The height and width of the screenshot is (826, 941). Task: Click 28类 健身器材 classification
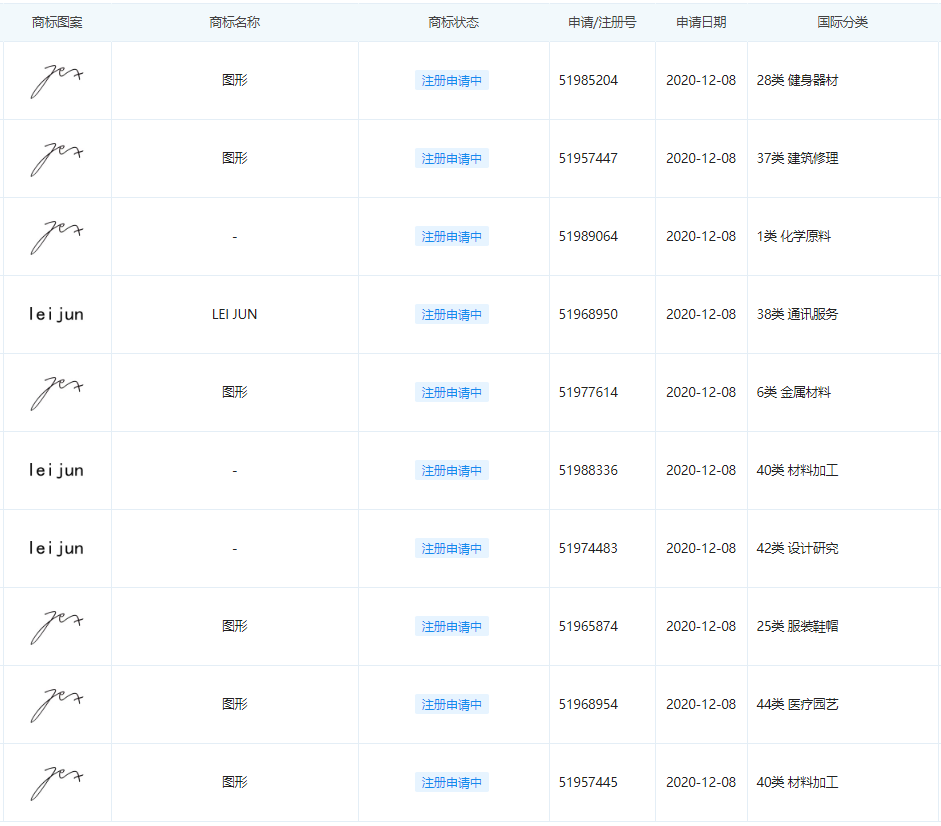pos(798,80)
